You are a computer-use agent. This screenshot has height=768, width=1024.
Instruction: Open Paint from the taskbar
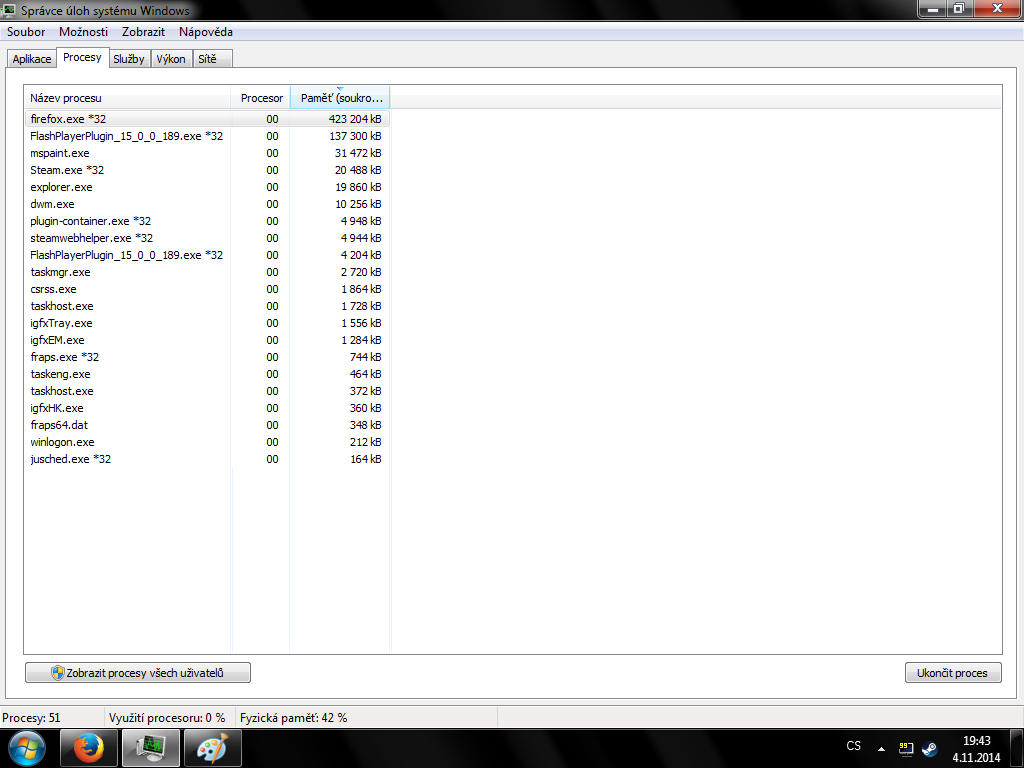click(x=213, y=748)
